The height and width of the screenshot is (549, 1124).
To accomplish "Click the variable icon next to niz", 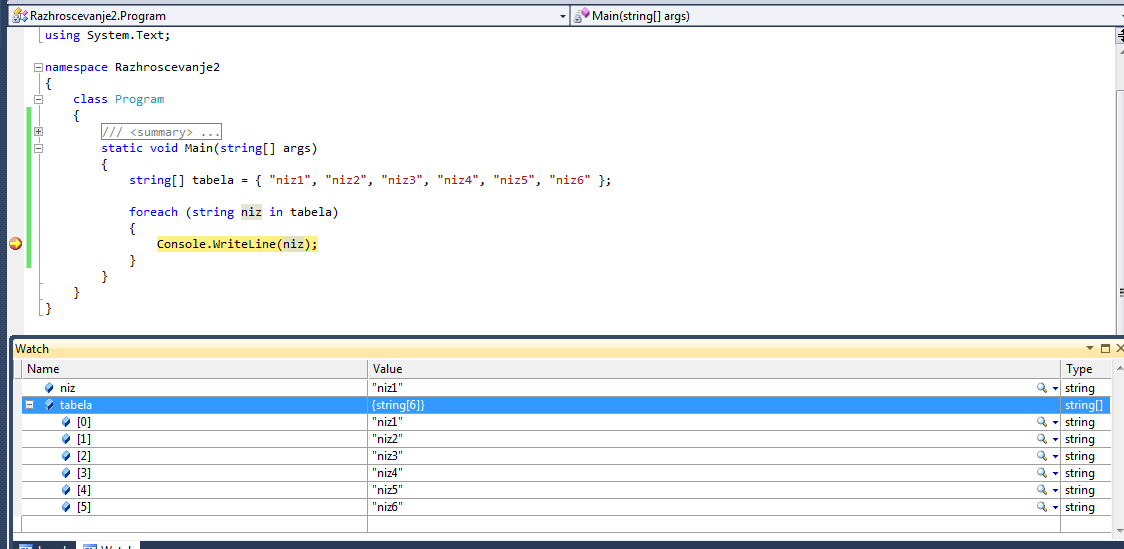I will pos(50,388).
